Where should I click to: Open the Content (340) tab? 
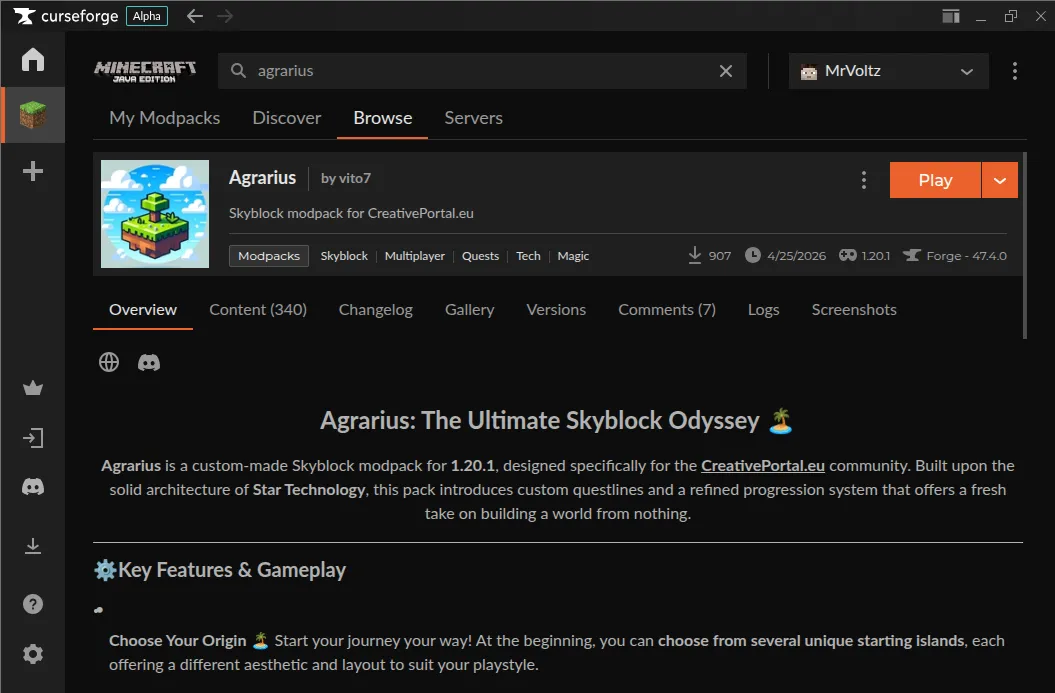point(258,309)
